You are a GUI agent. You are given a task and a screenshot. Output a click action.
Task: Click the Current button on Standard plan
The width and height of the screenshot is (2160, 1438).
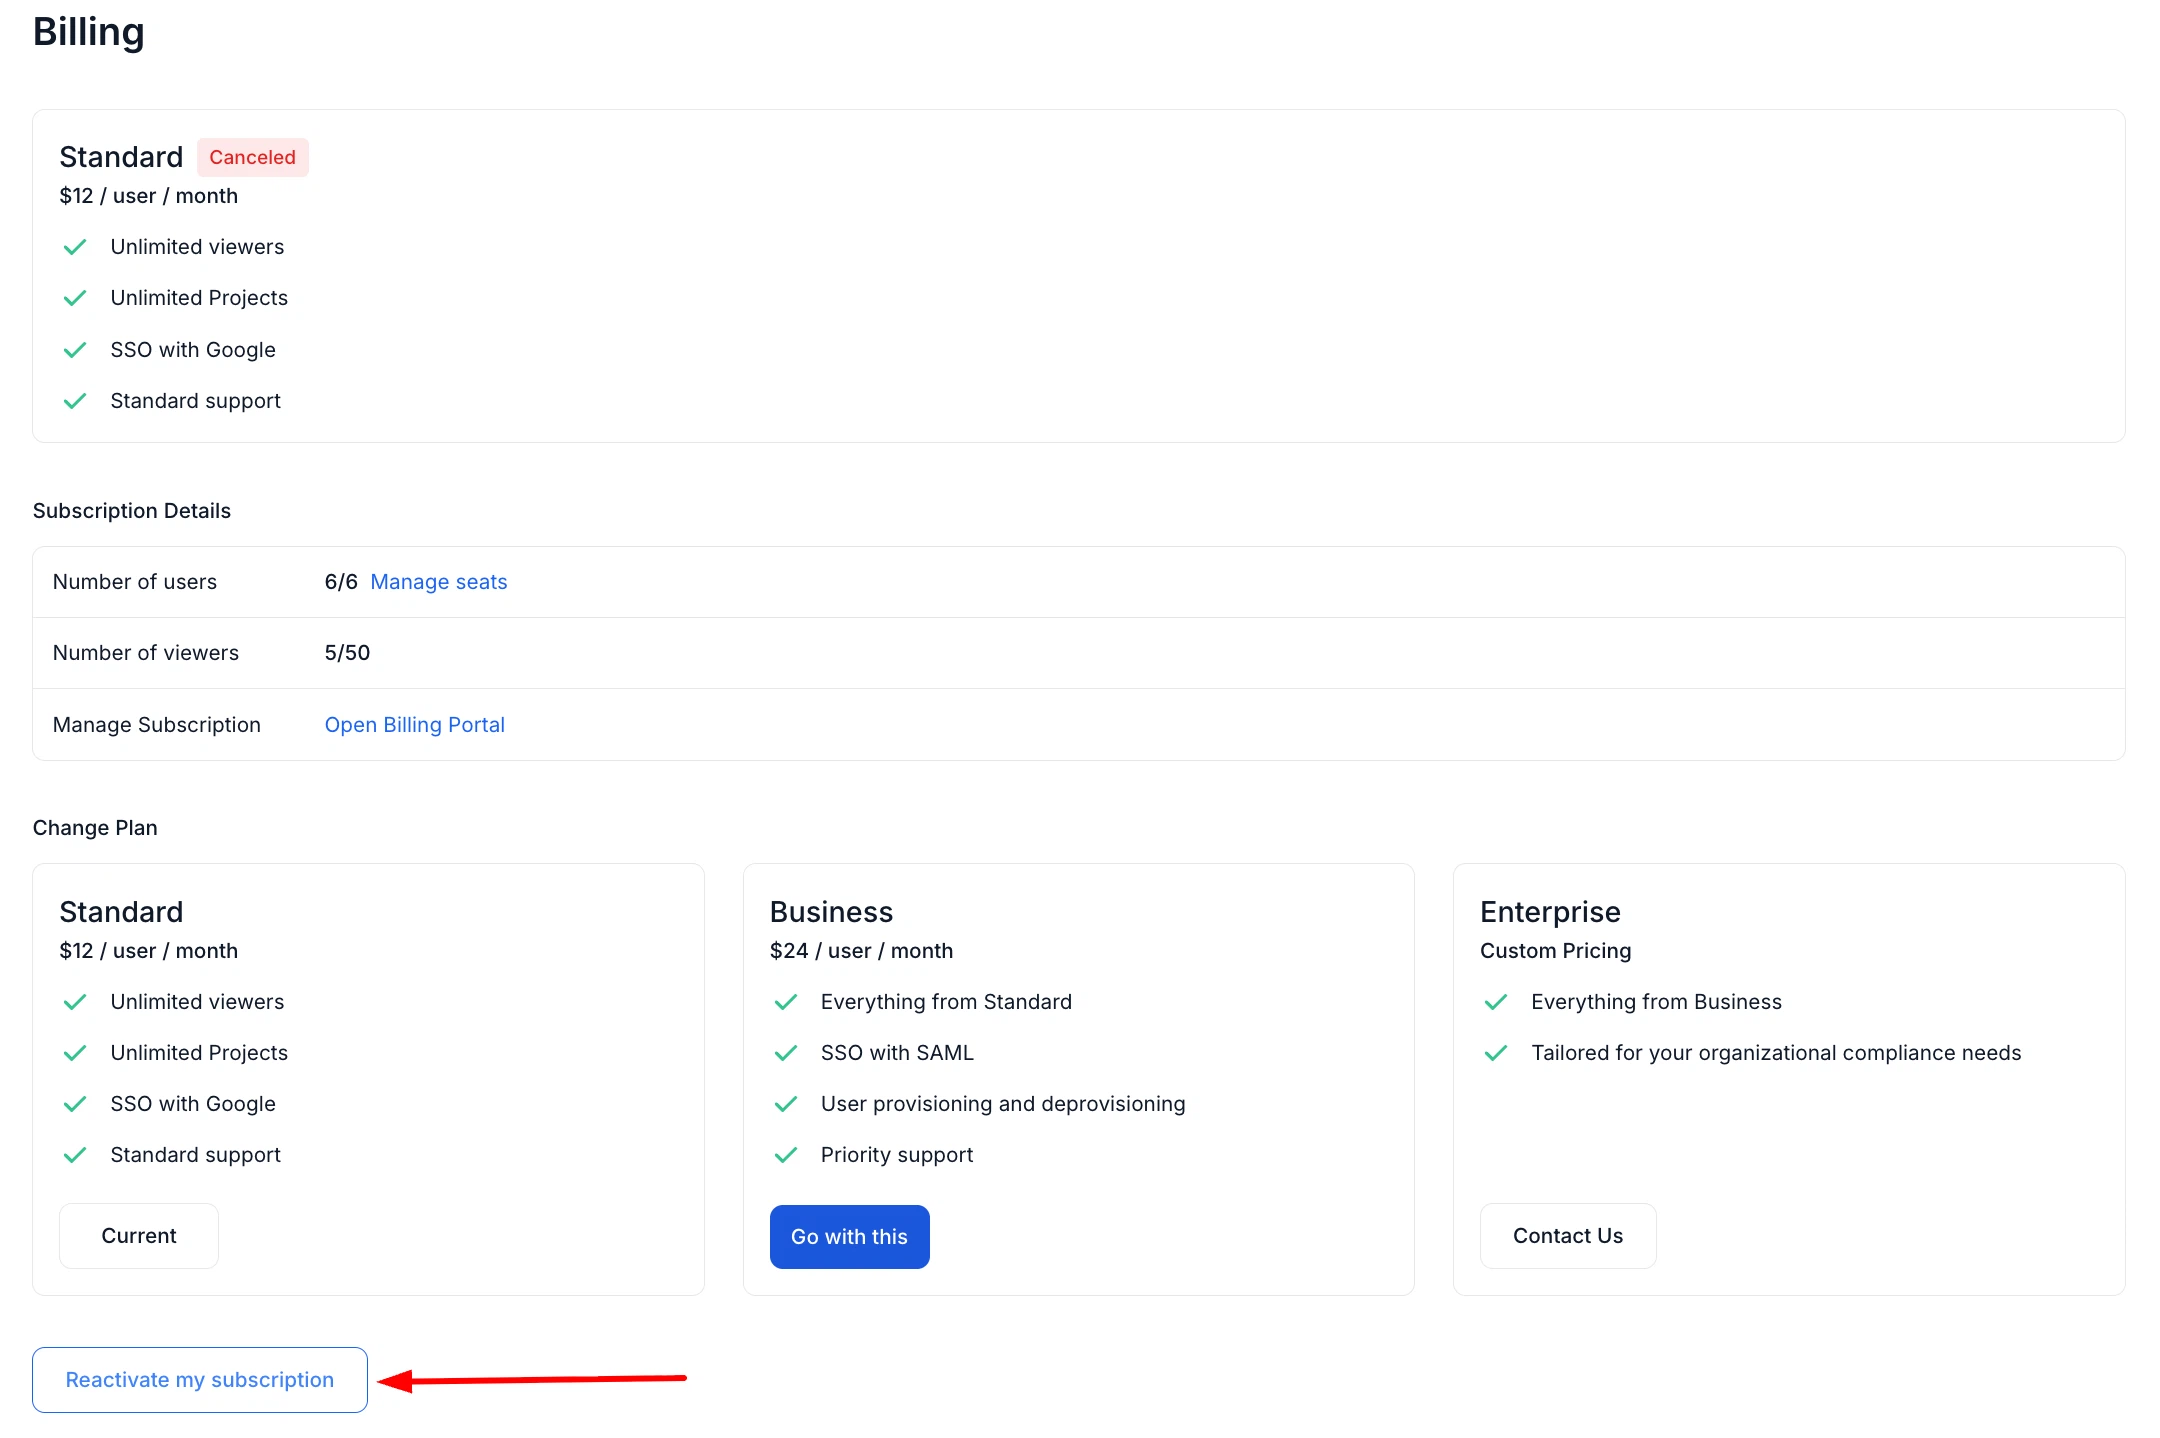coord(139,1236)
